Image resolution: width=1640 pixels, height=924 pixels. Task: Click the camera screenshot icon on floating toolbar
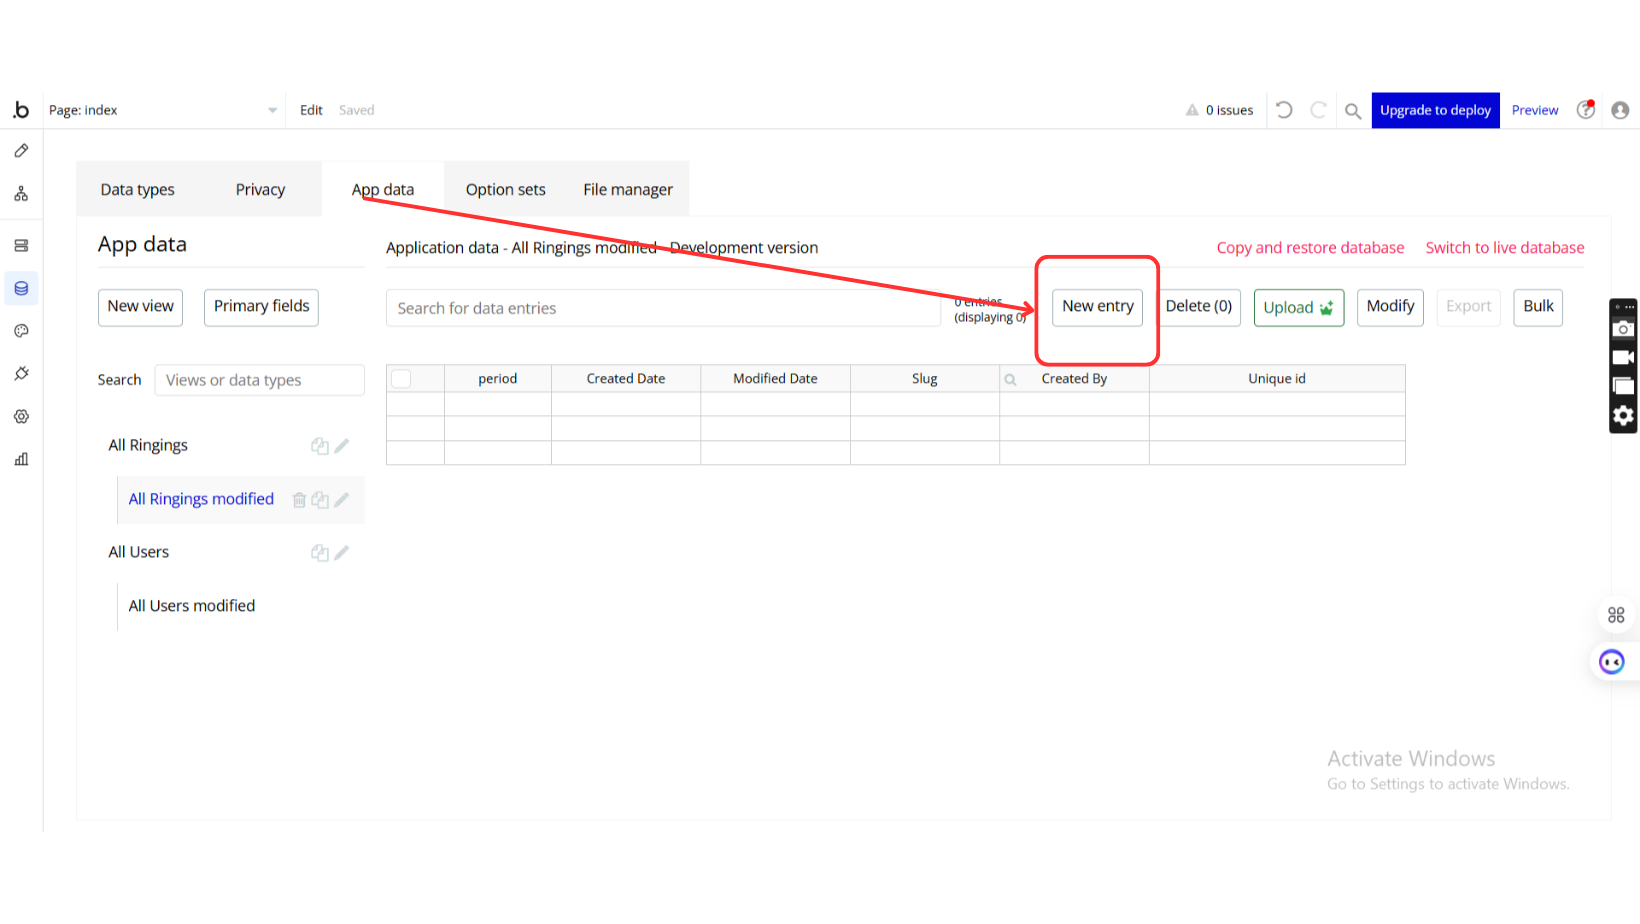tap(1623, 329)
